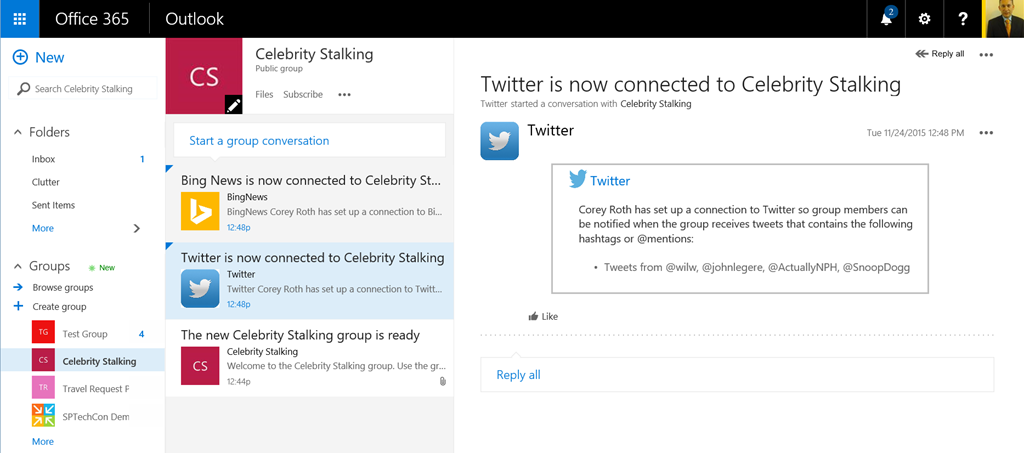The width and height of the screenshot is (1024, 453).
Task: Click the search magnifier icon
Action: pos(24,89)
